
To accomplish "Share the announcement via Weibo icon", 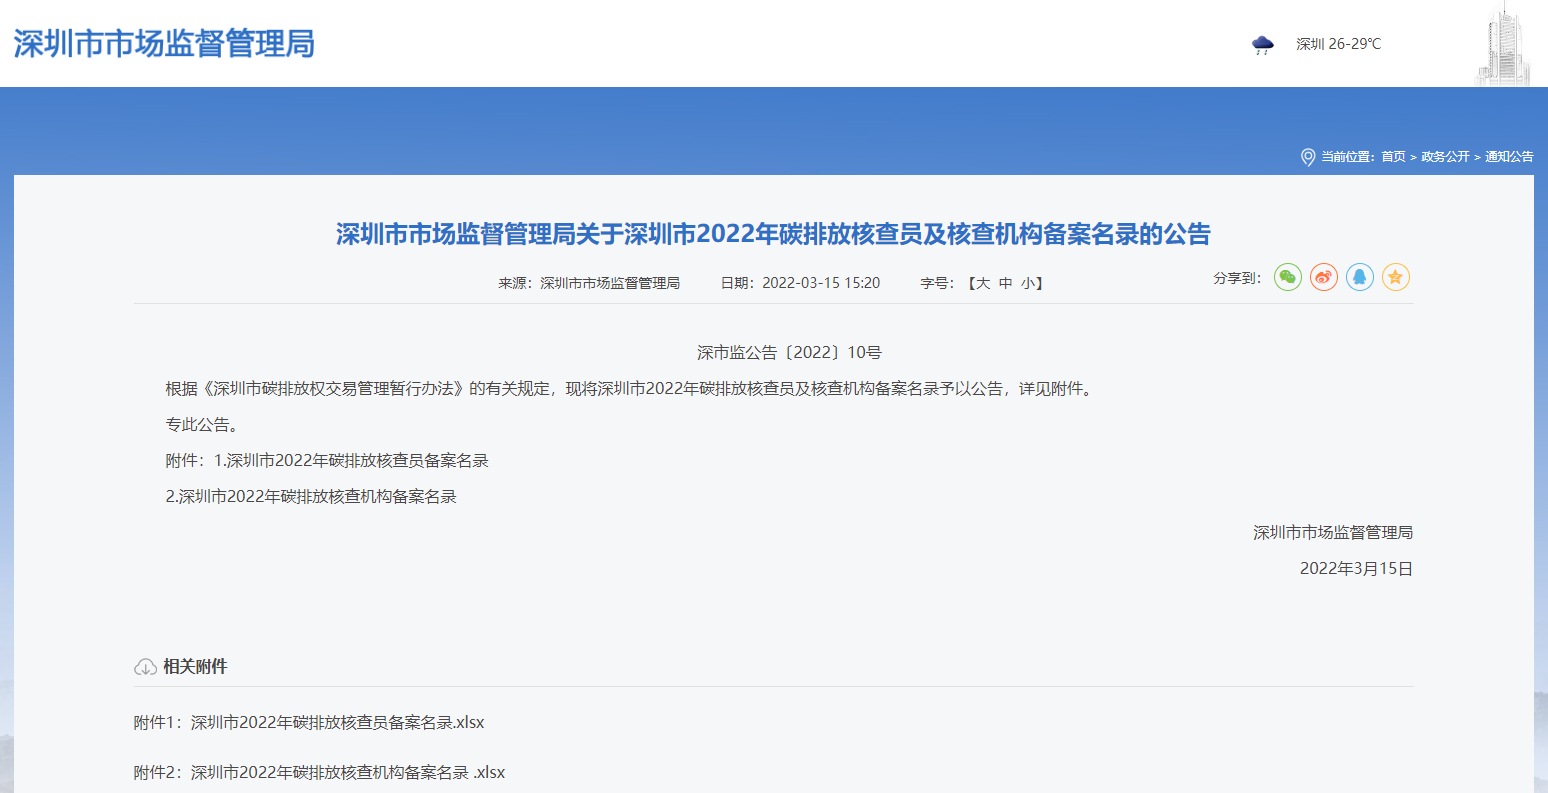I will [1324, 277].
